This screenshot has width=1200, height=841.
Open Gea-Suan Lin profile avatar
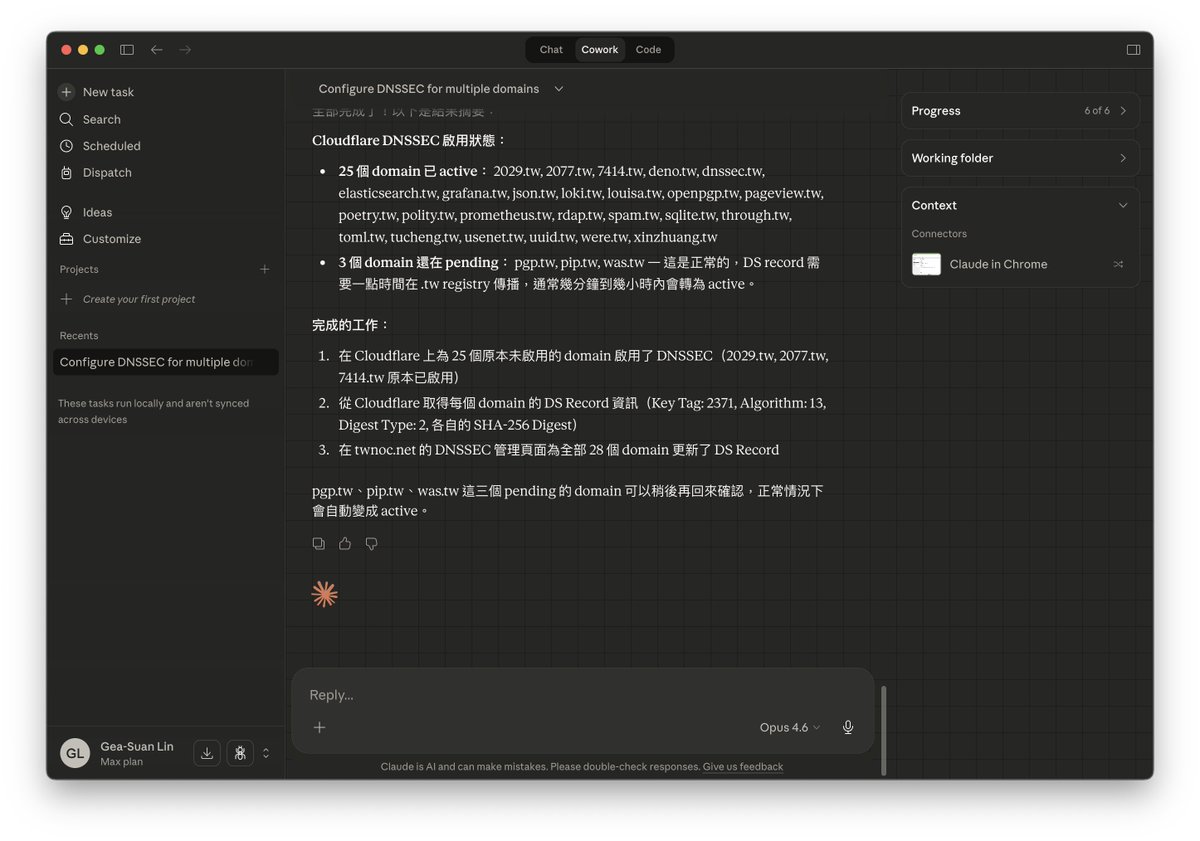[75, 753]
